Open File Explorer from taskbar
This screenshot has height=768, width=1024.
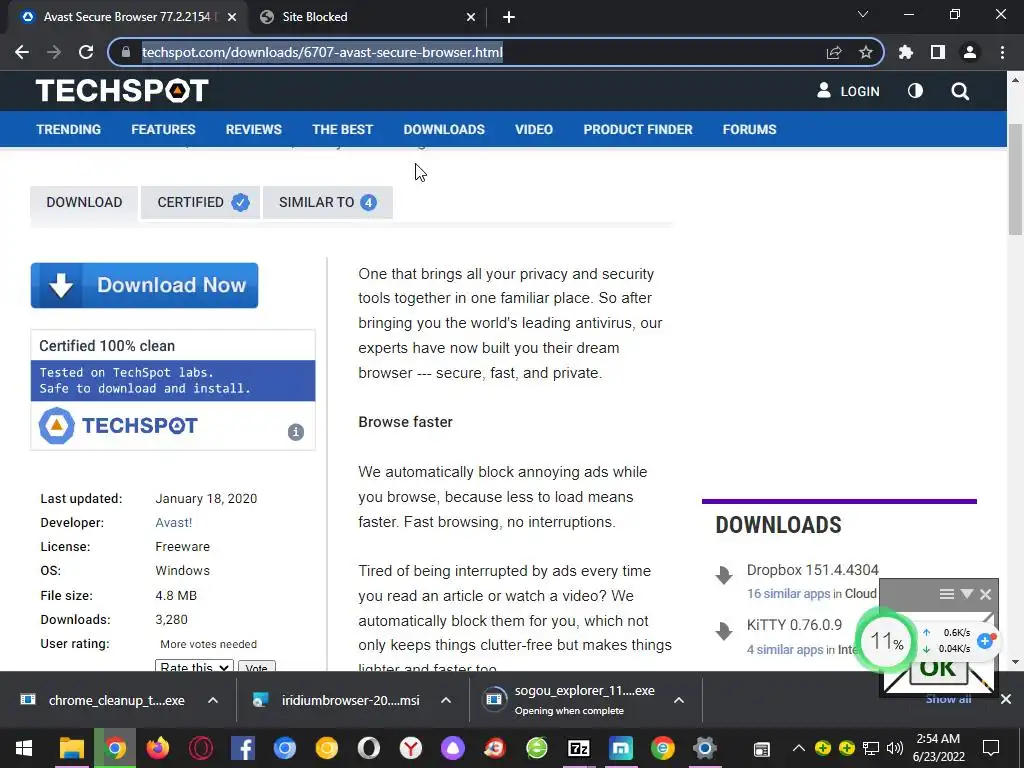[72, 748]
